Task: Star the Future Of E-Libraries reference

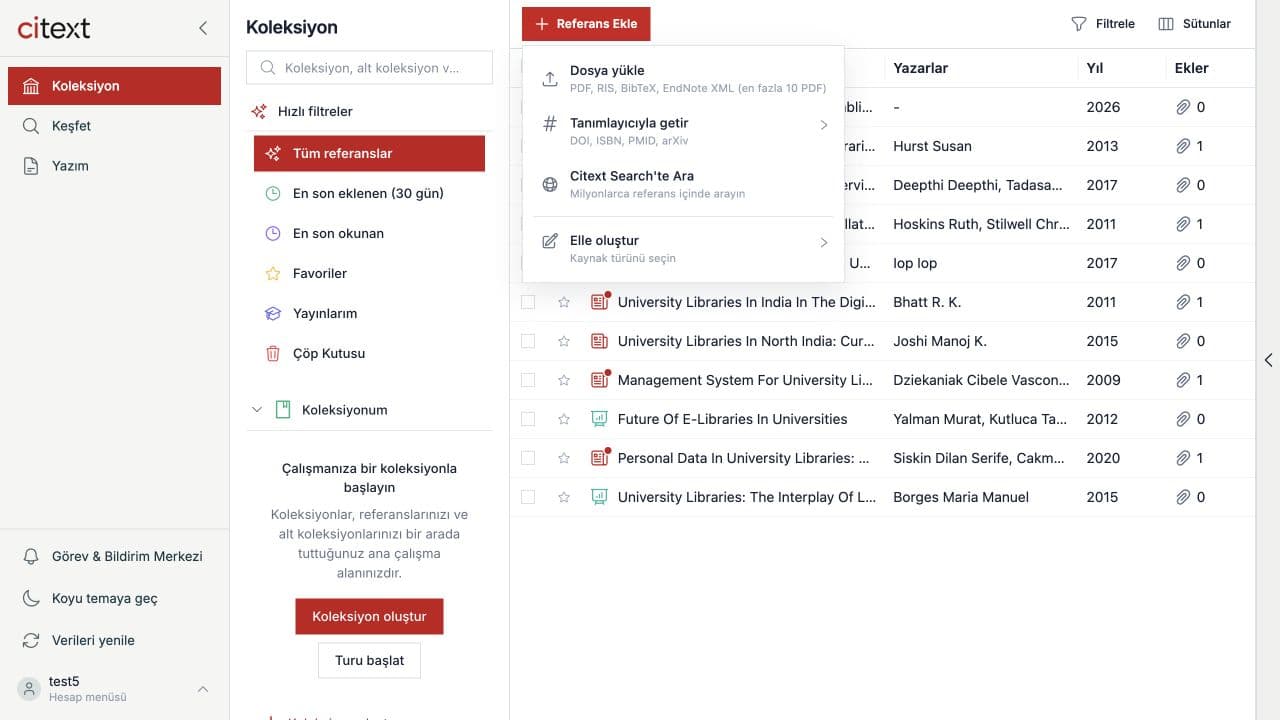Action: 564,419
